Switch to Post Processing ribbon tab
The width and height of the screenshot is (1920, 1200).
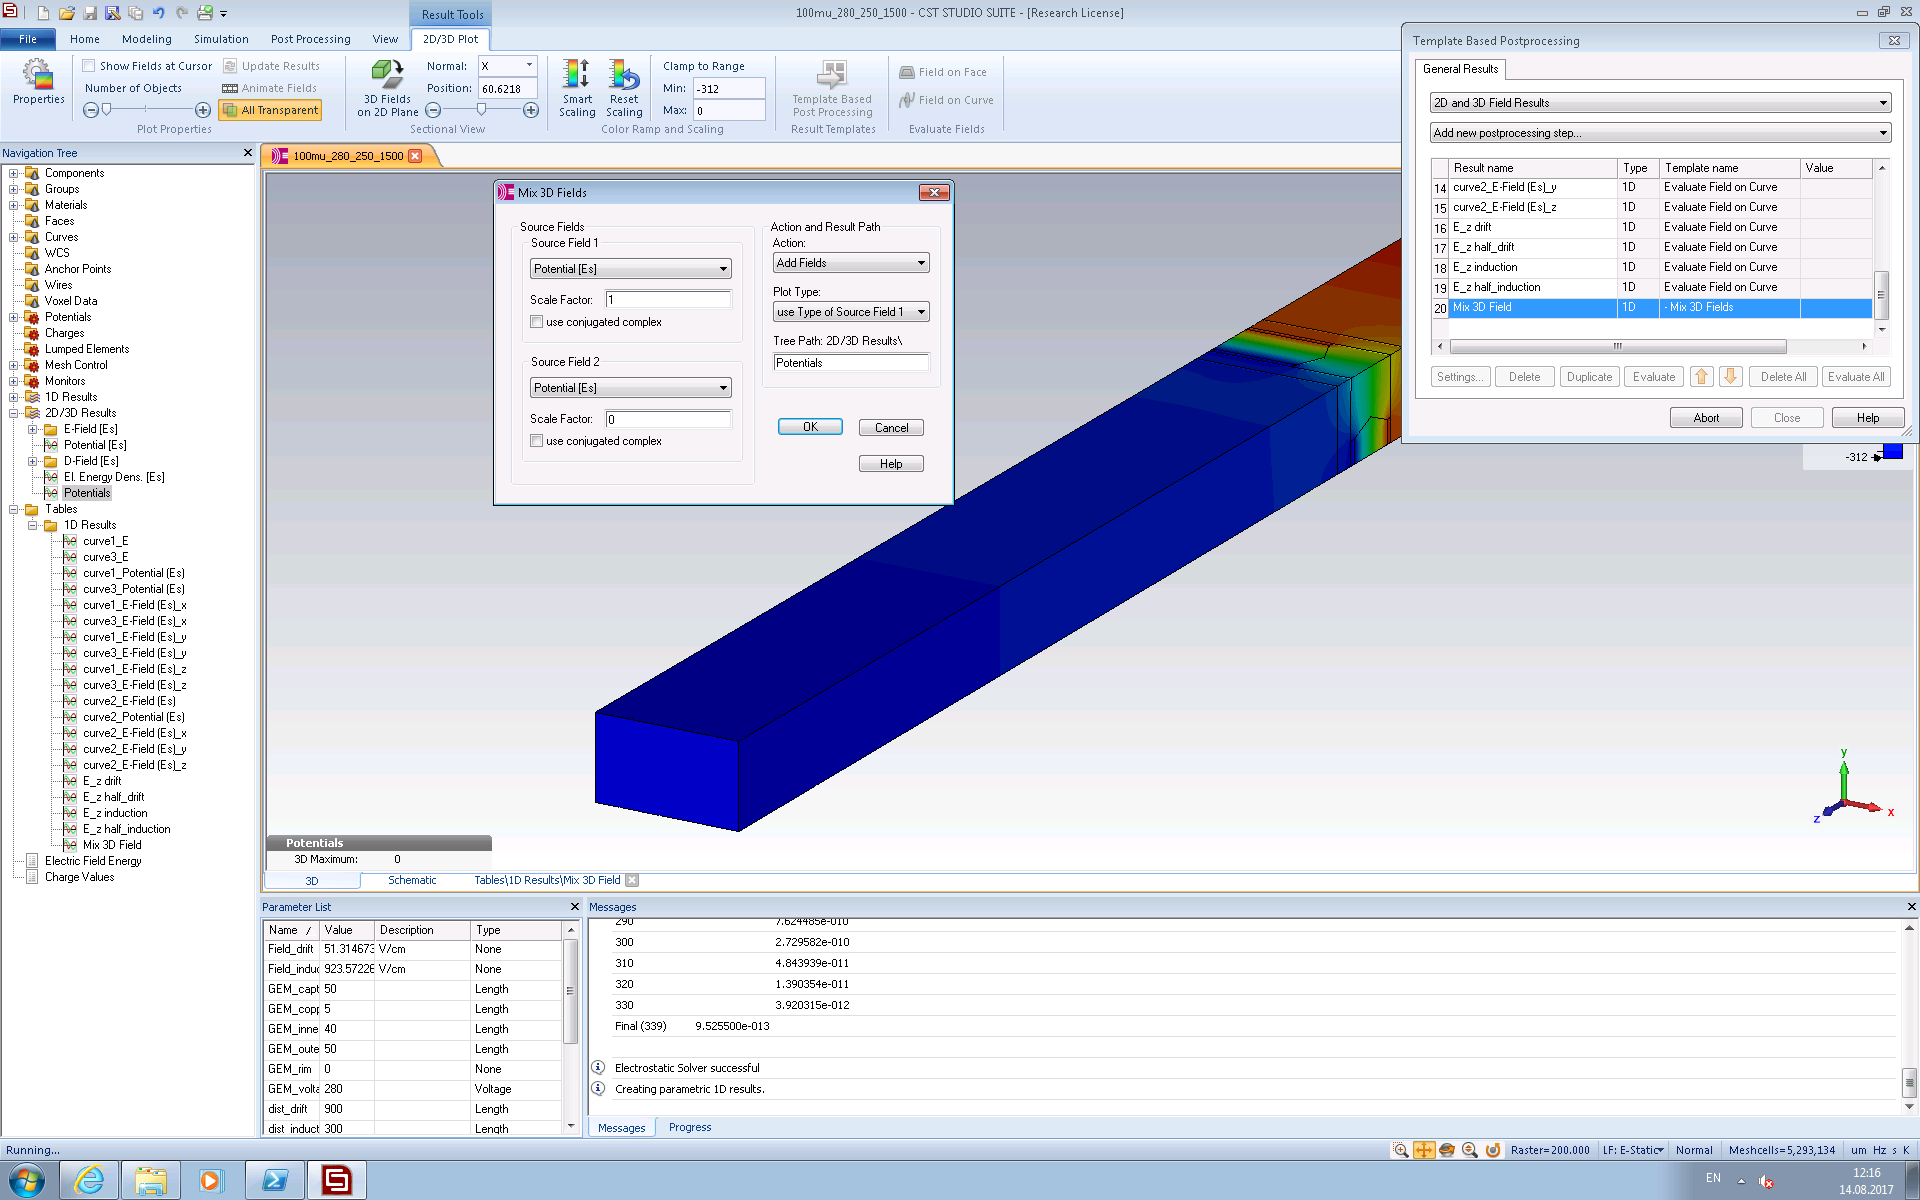click(310, 39)
